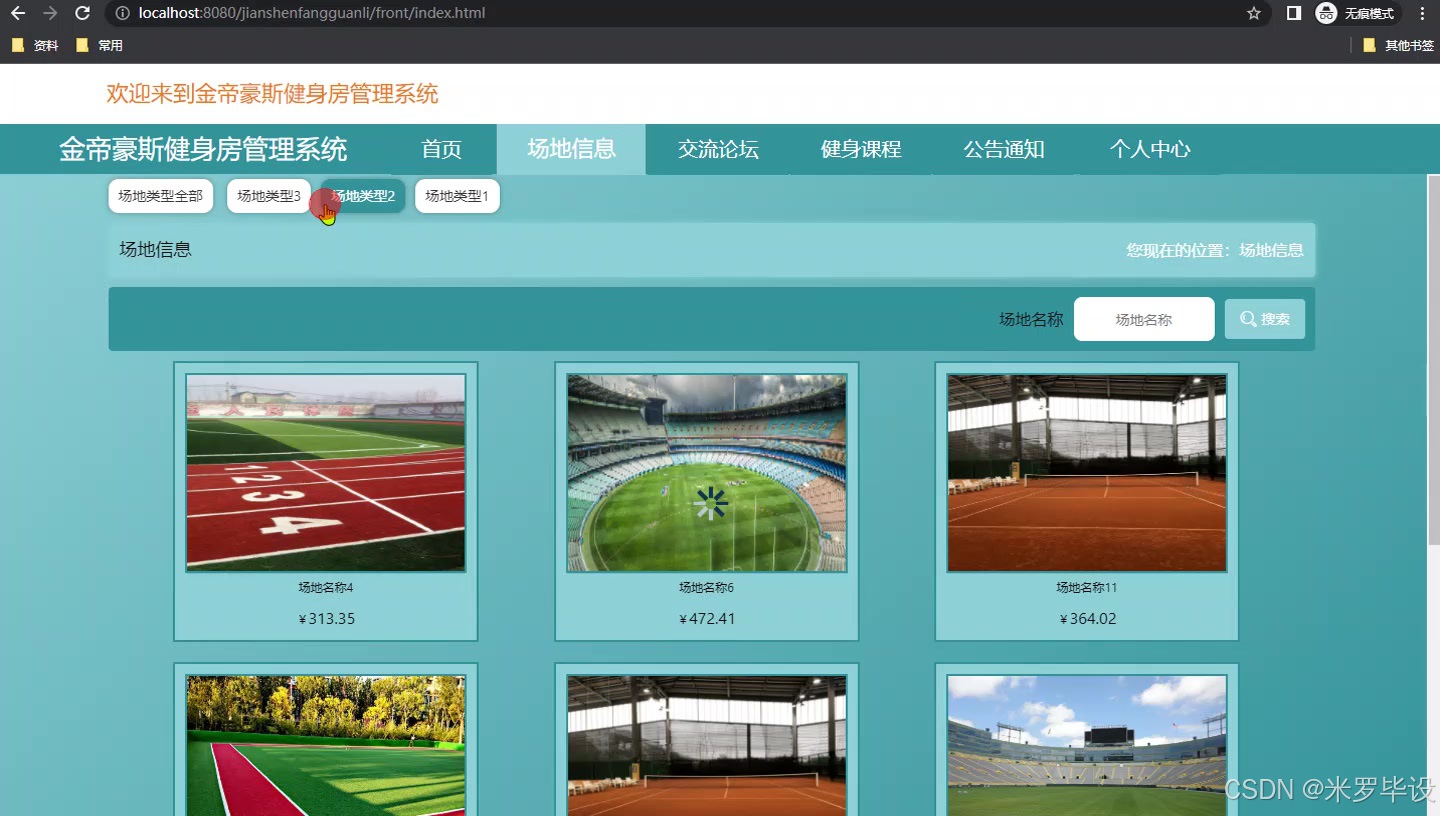Click the 场地名称 label beside the search box
The image size is (1440, 816).
tap(1031, 320)
